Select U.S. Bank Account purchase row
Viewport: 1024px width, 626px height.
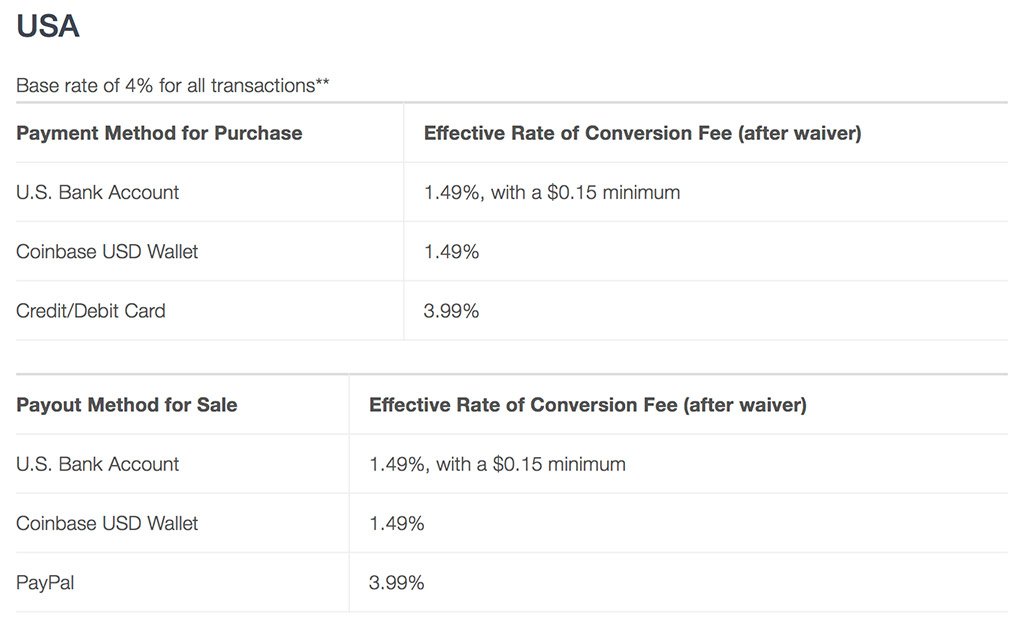click(x=97, y=192)
